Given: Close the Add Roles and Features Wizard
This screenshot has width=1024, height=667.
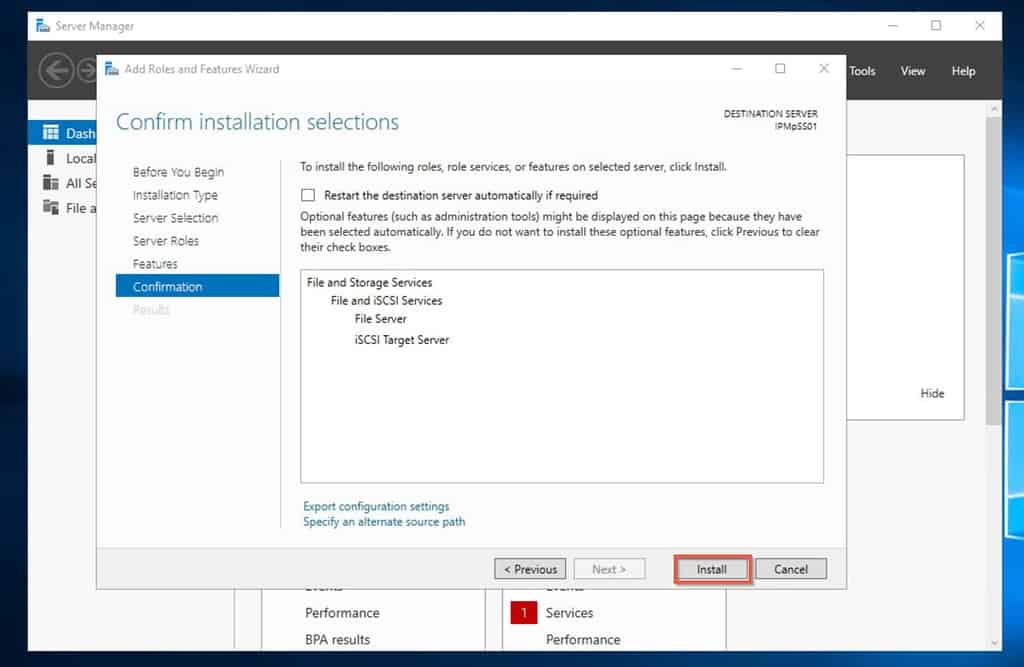Looking at the screenshot, I should (x=824, y=69).
